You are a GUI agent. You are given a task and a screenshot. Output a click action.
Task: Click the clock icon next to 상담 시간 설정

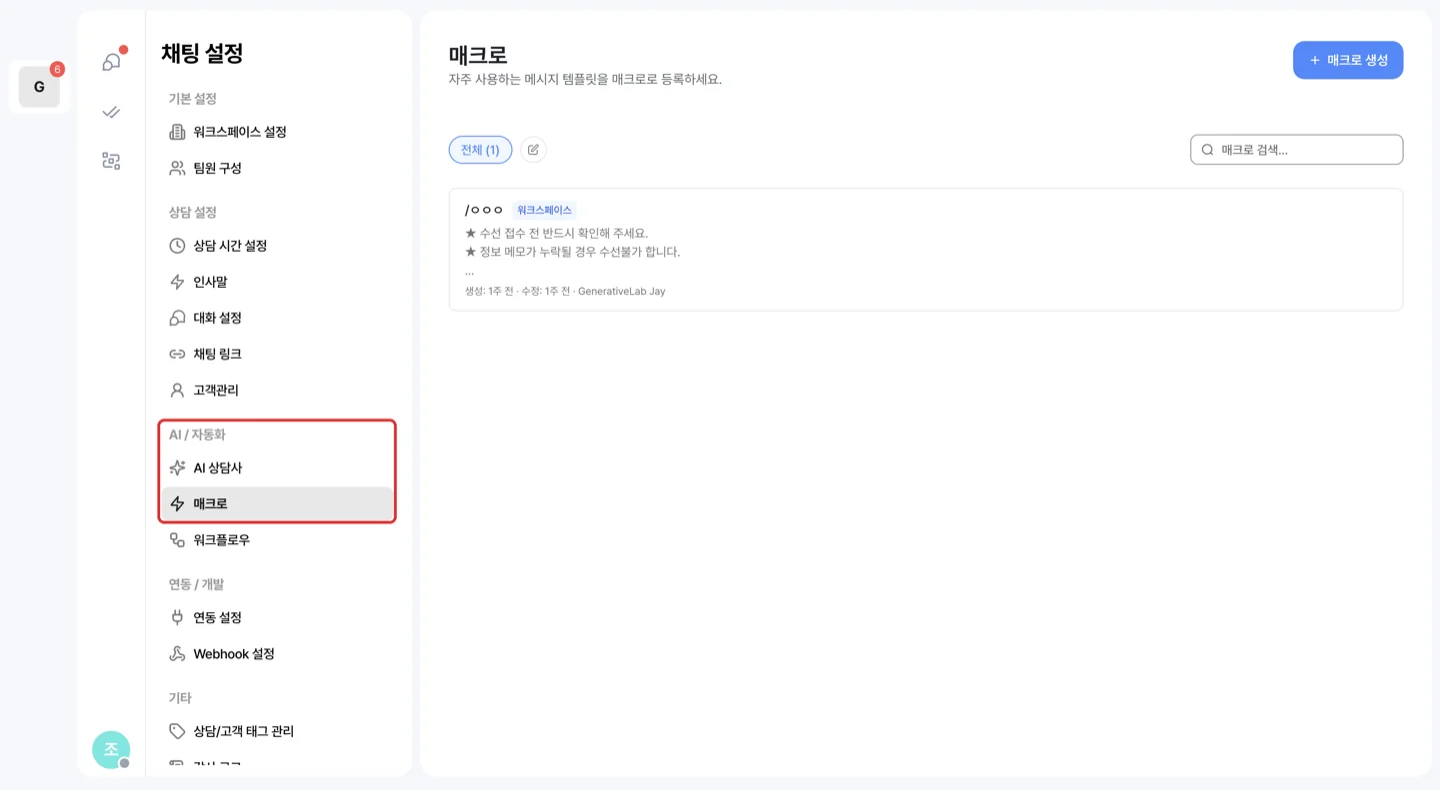point(177,246)
